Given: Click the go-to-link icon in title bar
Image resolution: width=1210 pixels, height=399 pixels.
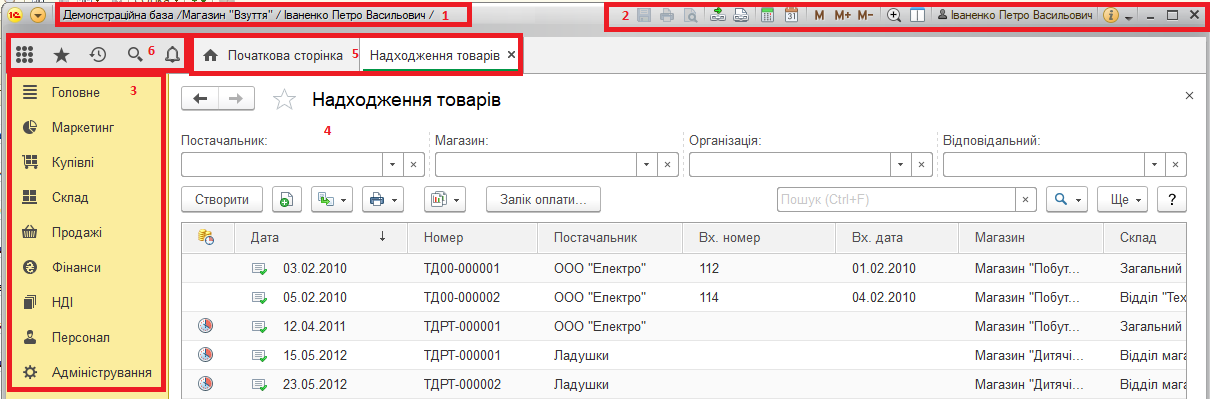Looking at the screenshot, I should tap(740, 16).
